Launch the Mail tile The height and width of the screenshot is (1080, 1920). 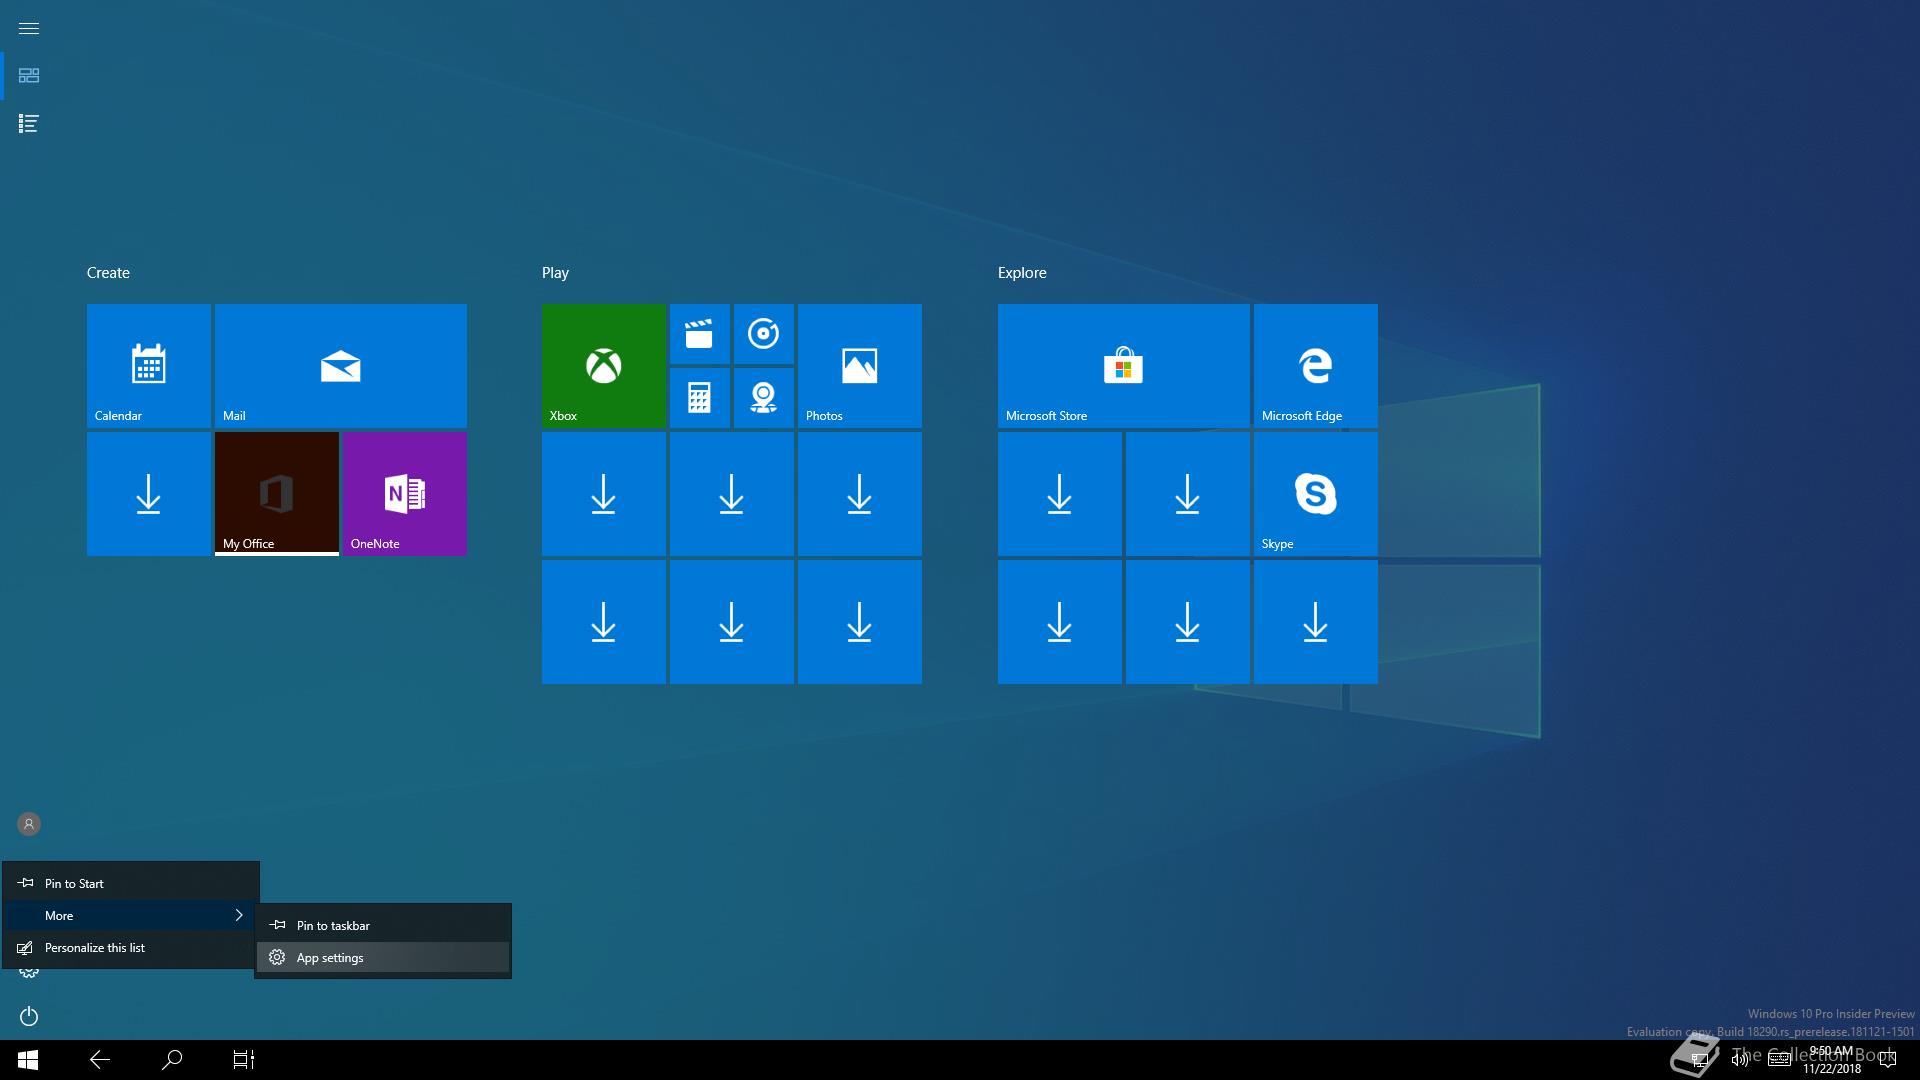pyautogui.click(x=341, y=366)
